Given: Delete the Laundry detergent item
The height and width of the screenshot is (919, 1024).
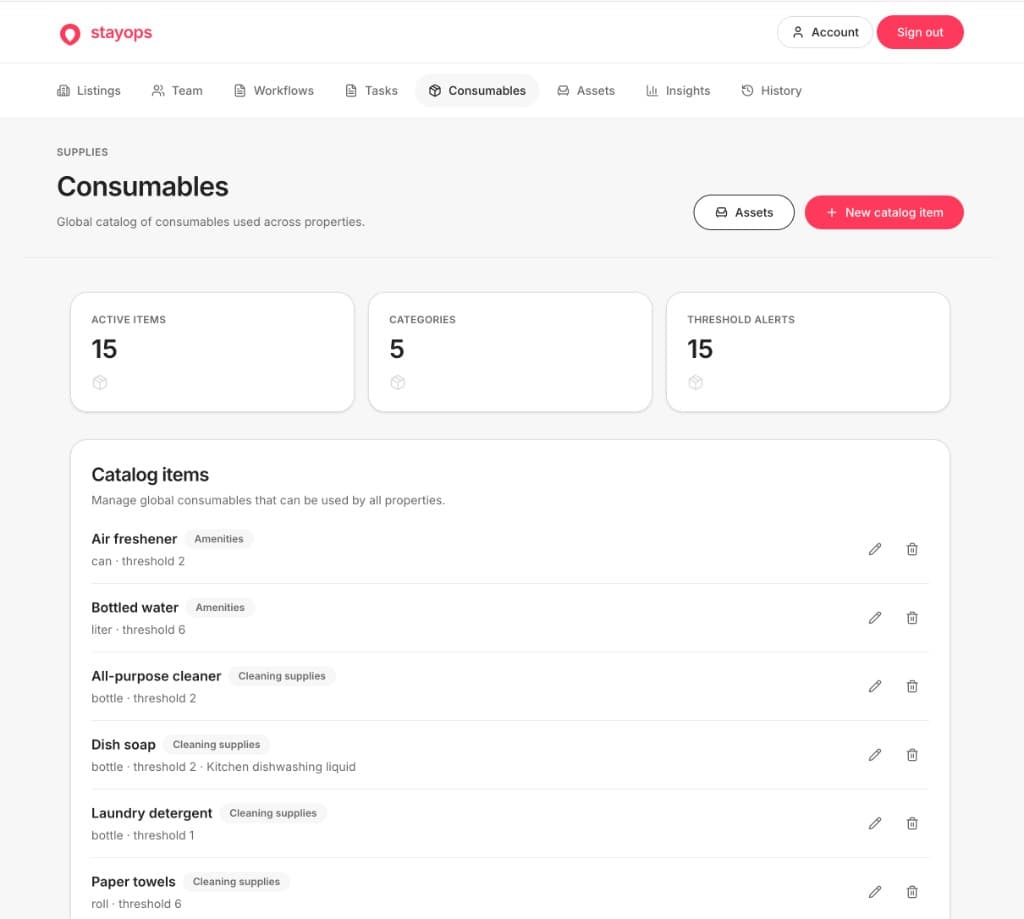Looking at the screenshot, I should (x=912, y=824).
